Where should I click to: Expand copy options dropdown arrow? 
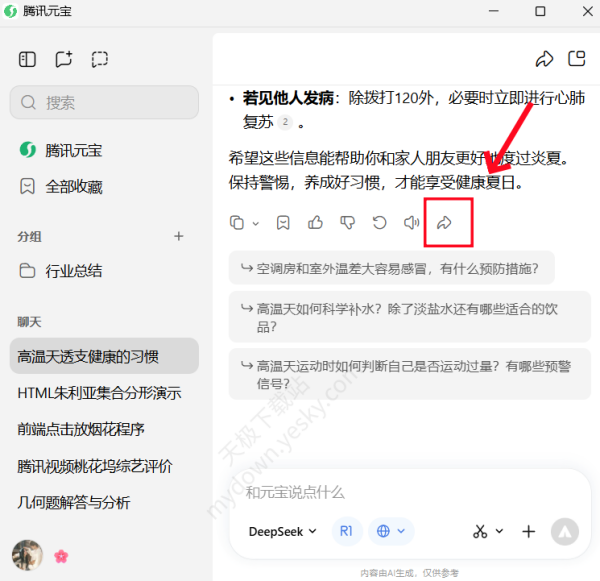tap(256, 223)
